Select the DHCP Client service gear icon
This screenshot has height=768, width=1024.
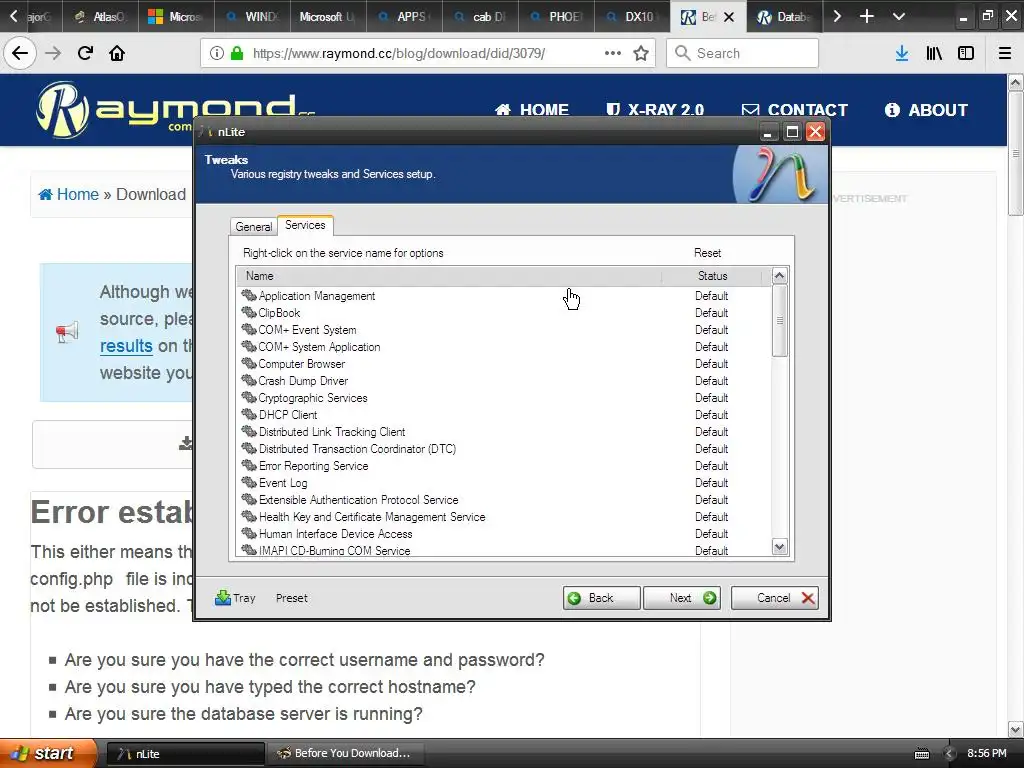249,415
